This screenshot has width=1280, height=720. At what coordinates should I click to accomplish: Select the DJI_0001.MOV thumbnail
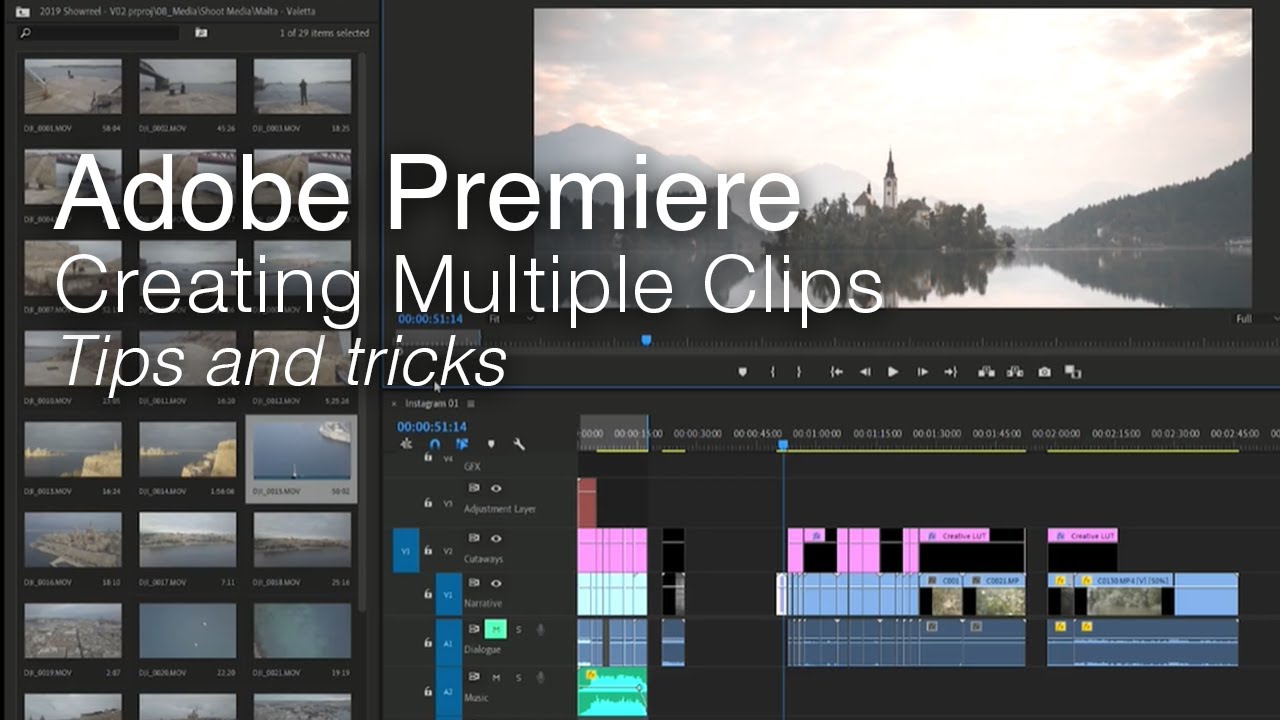tap(73, 86)
